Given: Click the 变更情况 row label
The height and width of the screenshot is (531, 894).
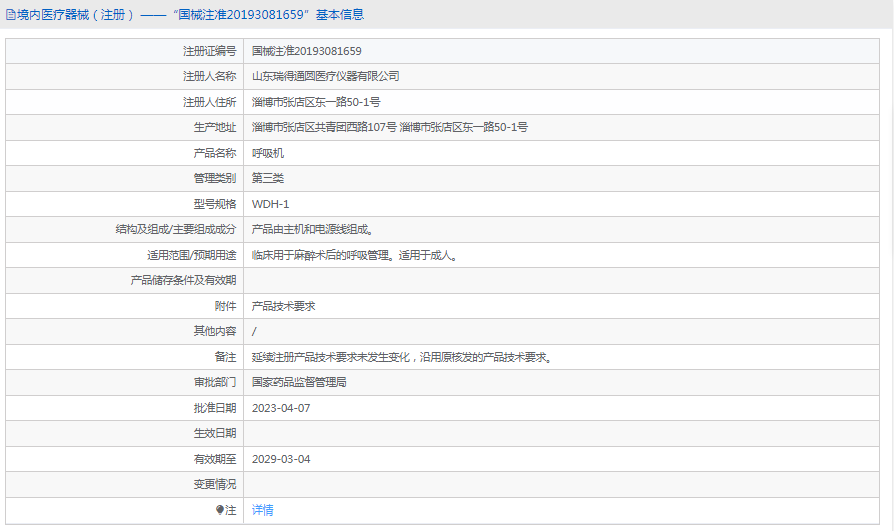Looking at the screenshot, I should [215, 484].
